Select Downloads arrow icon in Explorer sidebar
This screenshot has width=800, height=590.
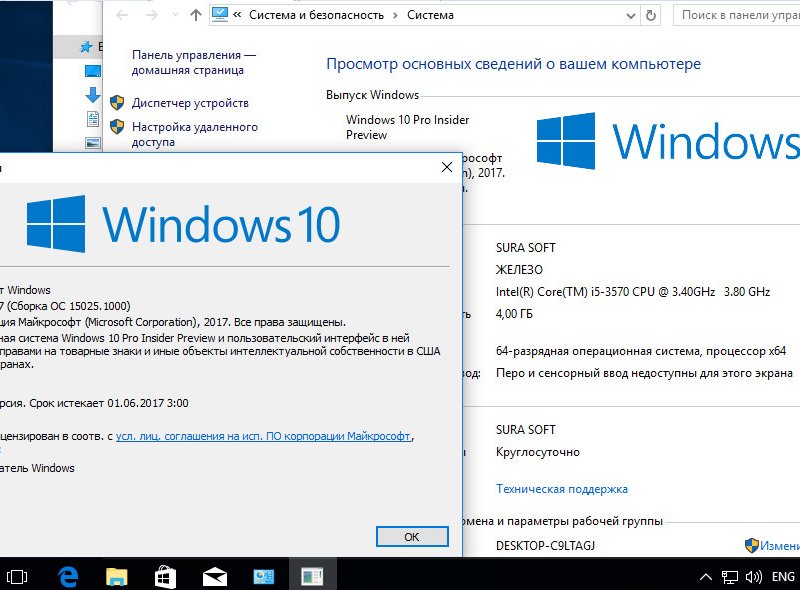click(x=93, y=95)
